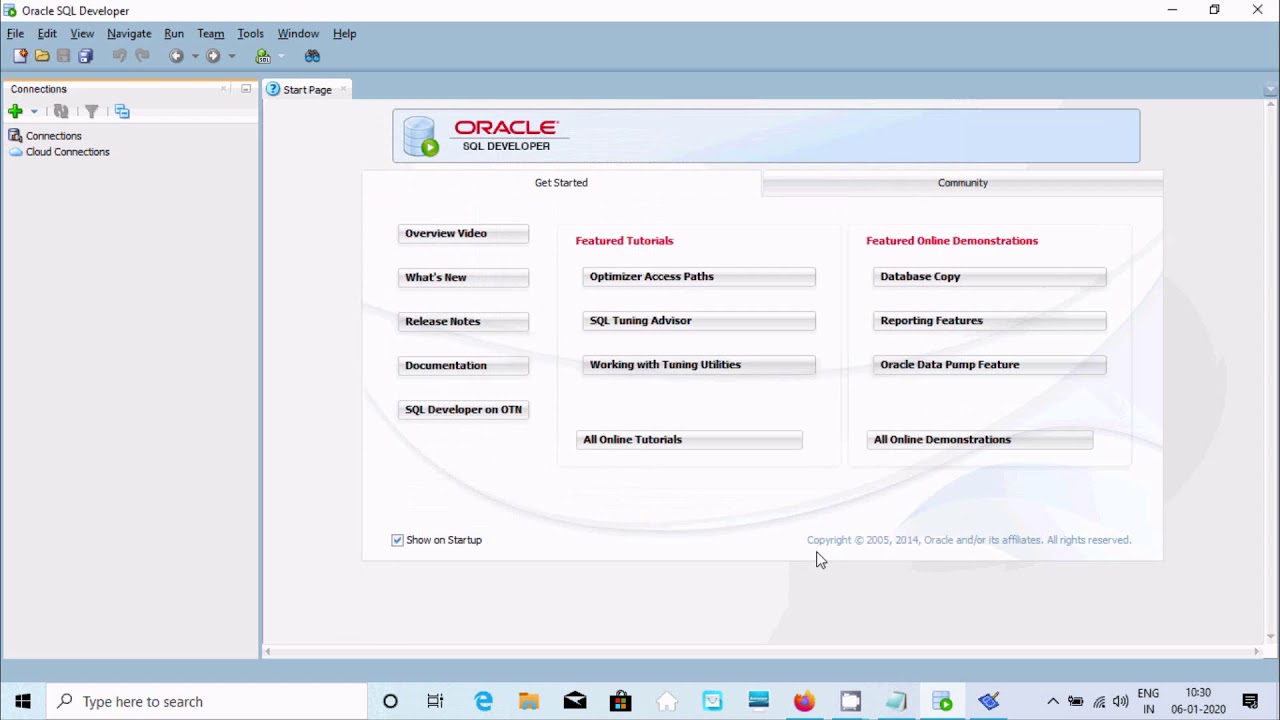Click the Back navigation arrow
The image size is (1280, 720).
(x=176, y=56)
